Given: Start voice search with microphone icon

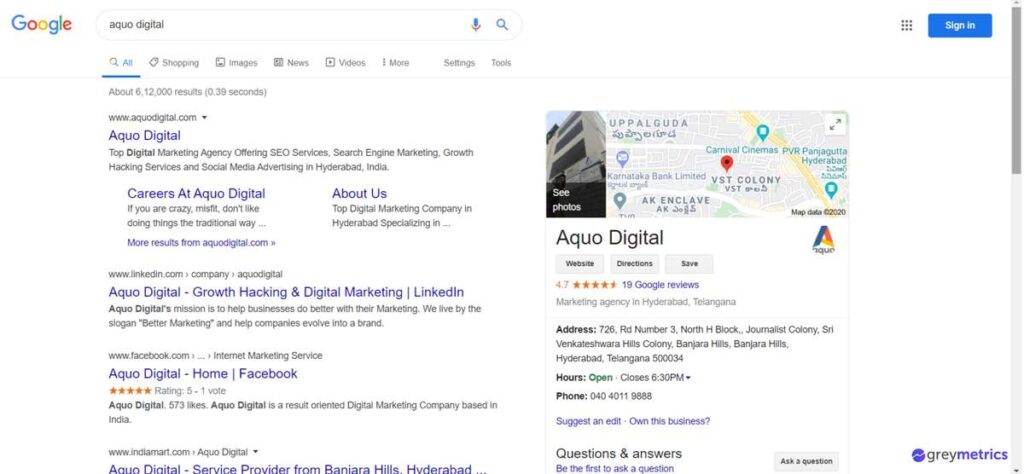Looking at the screenshot, I should click(475, 25).
